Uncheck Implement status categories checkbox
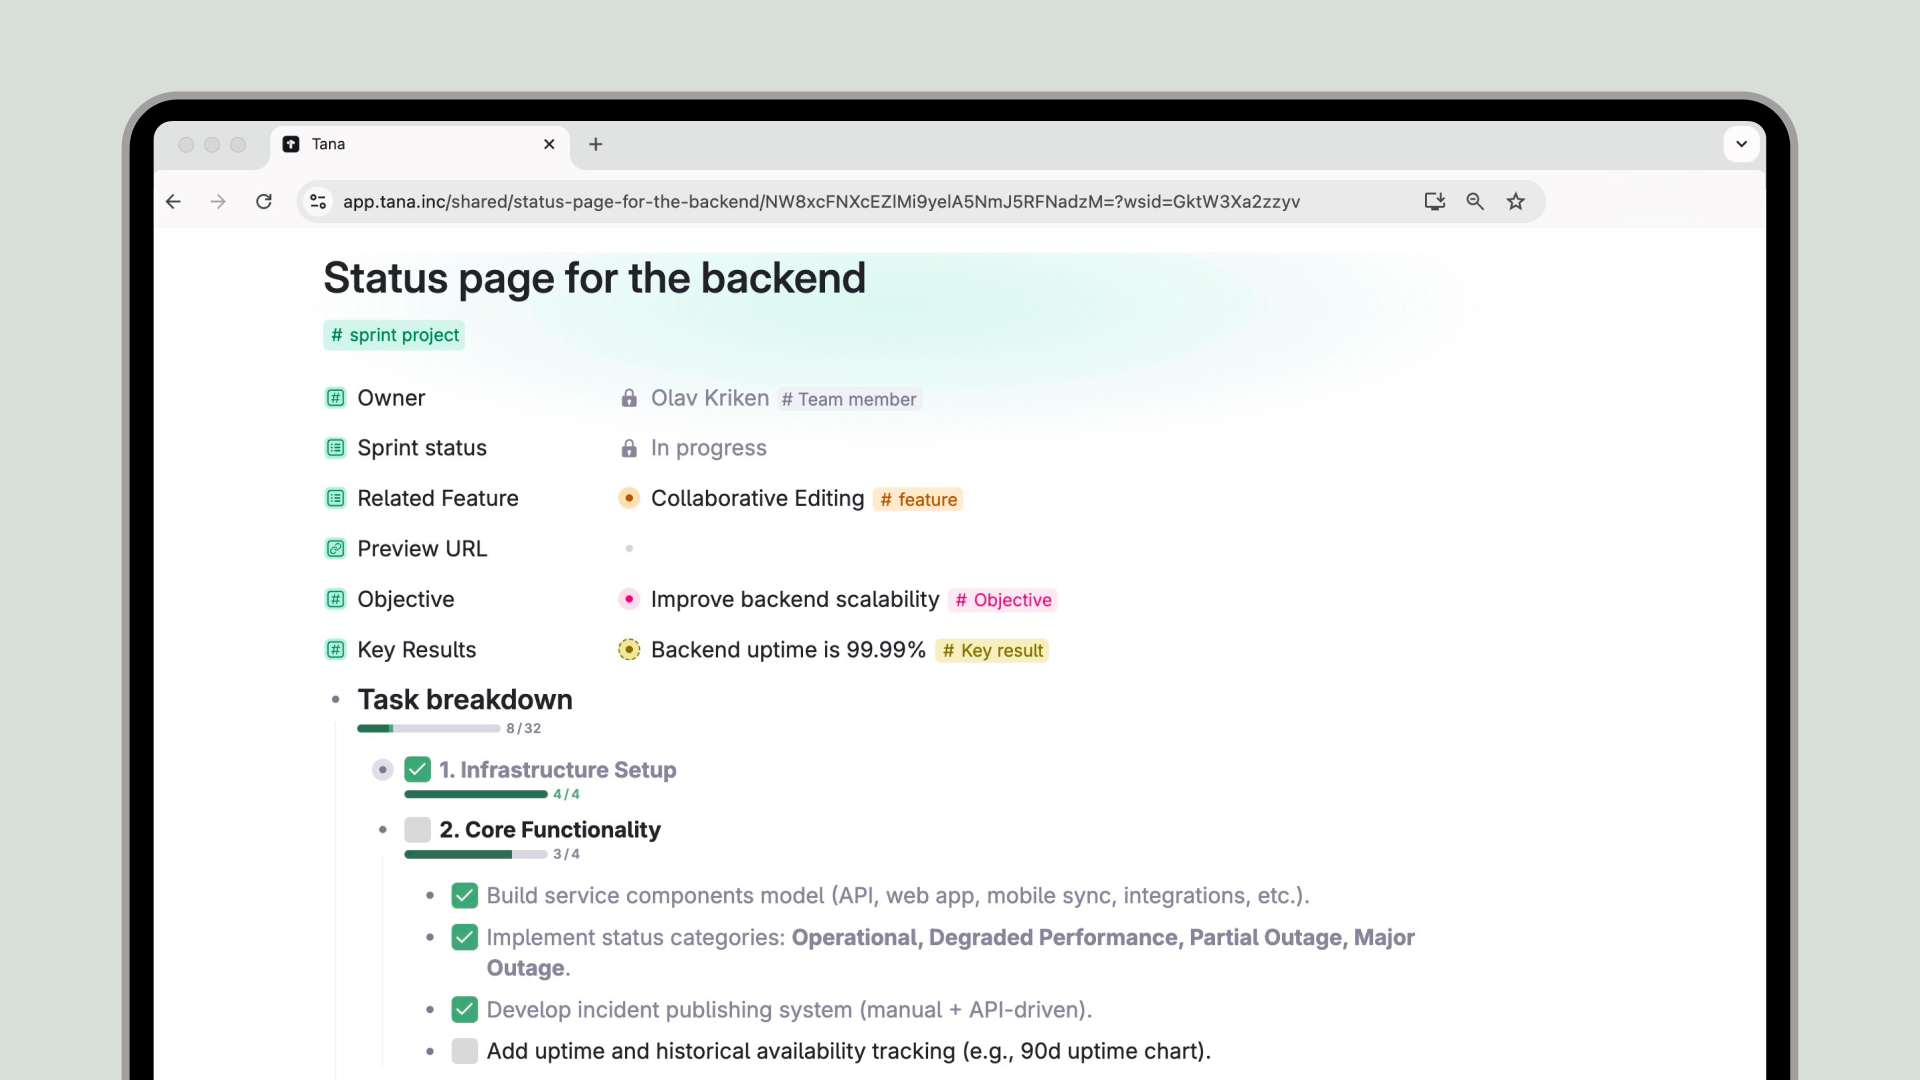The width and height of the screenshot is (1920, 1080). click(465, 937)
